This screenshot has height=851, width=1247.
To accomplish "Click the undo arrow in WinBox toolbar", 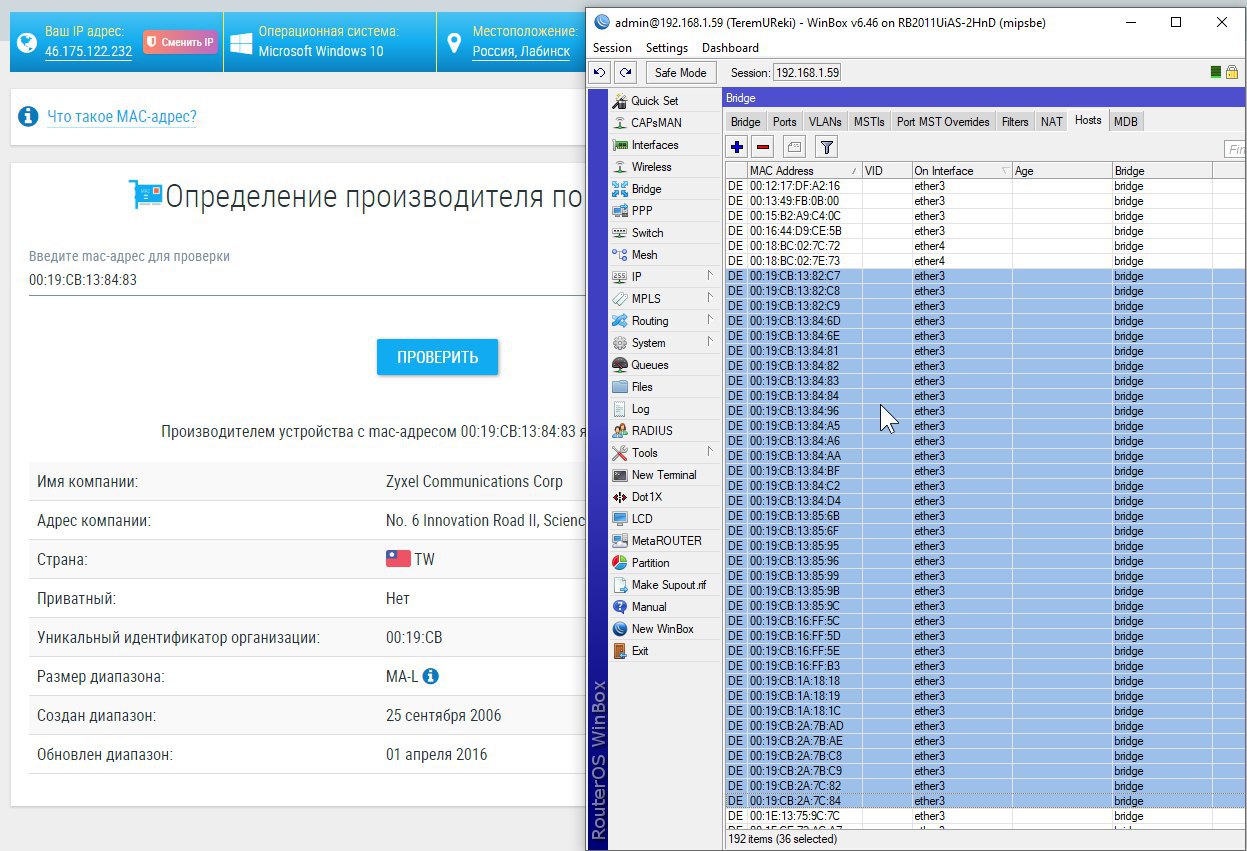I will [600, 72].
